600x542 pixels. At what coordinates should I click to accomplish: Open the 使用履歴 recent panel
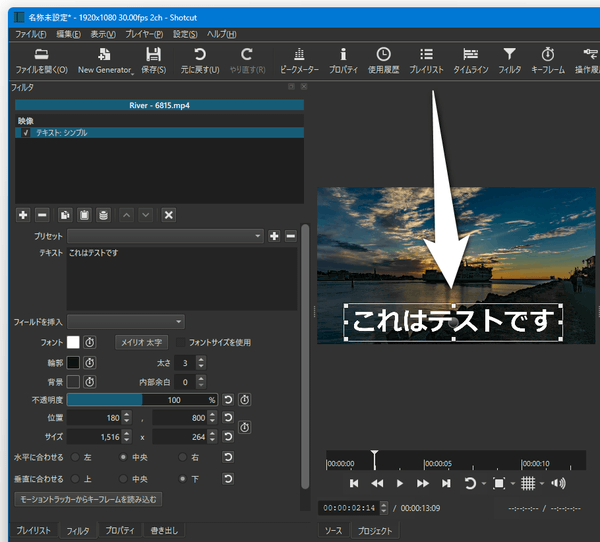(383, 61)
